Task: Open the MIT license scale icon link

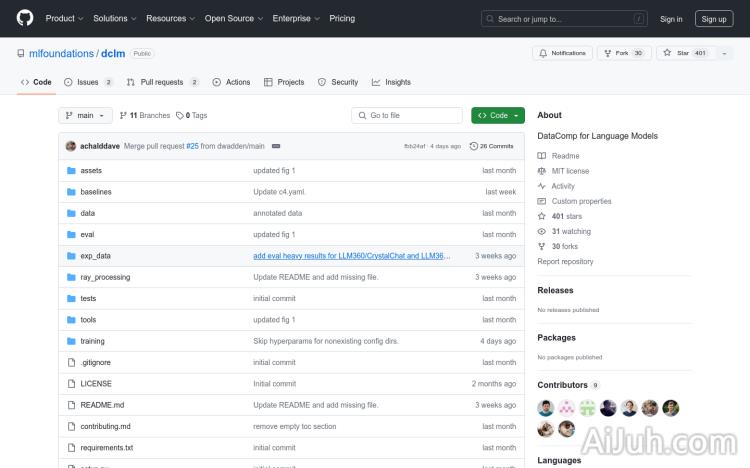Action: point(542,171)
